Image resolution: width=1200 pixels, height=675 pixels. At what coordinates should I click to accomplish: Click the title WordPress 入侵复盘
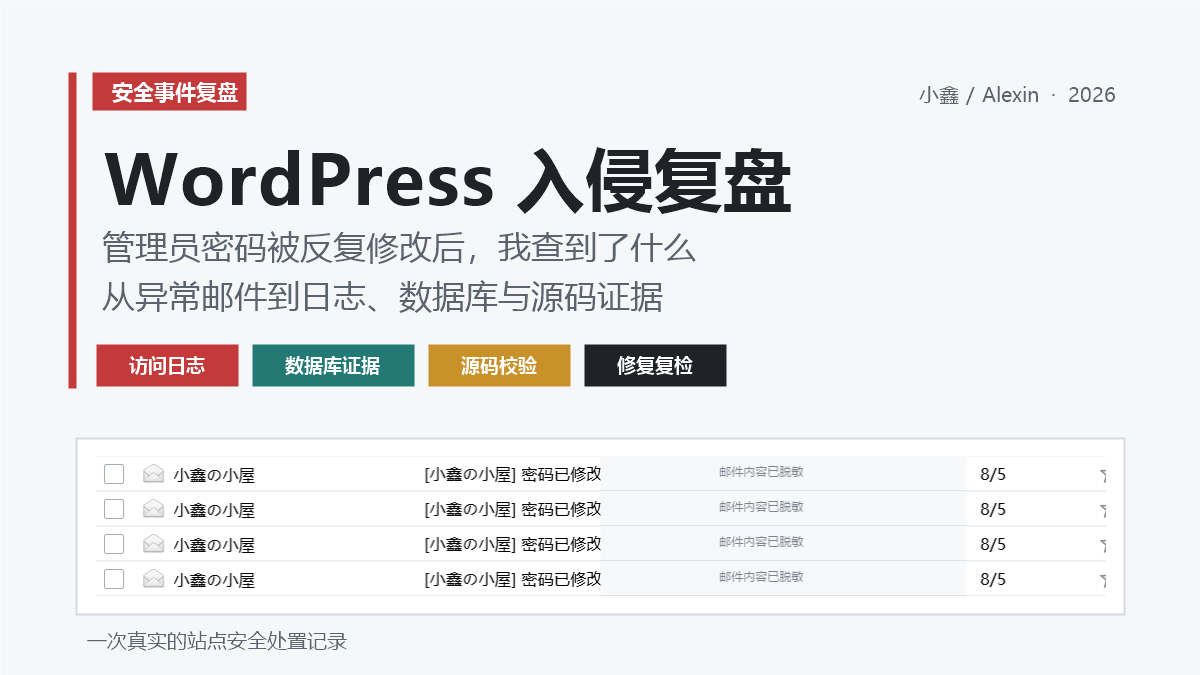point(448,180)
